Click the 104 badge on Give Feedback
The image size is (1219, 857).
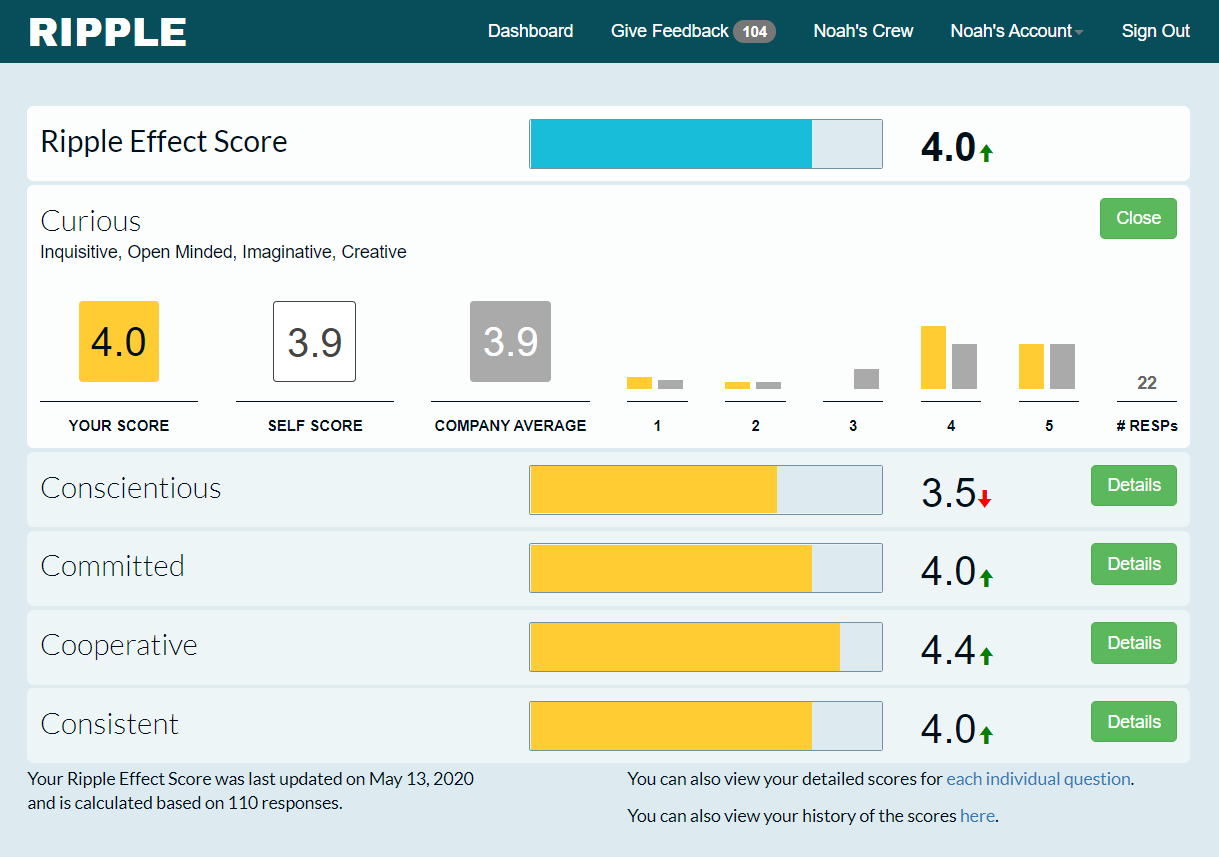(754, 32)
